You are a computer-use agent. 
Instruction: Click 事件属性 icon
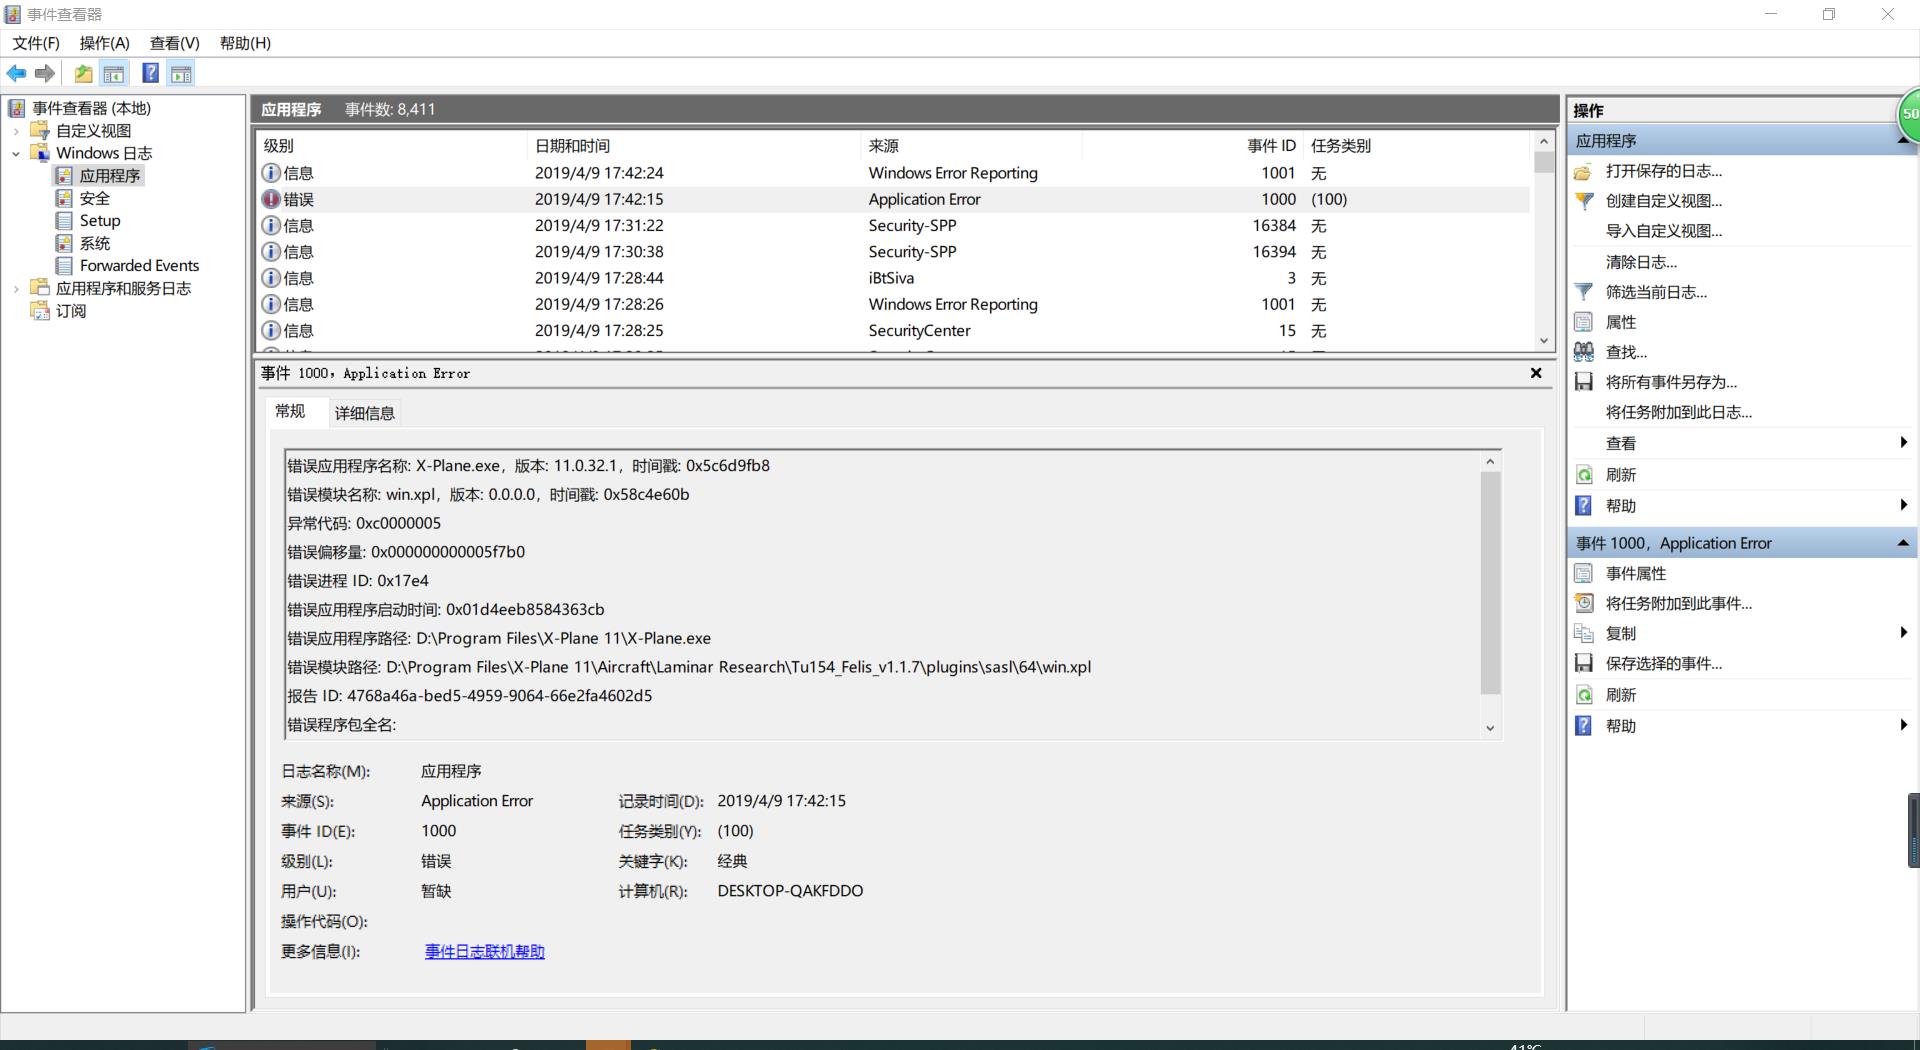[1584, 573]
